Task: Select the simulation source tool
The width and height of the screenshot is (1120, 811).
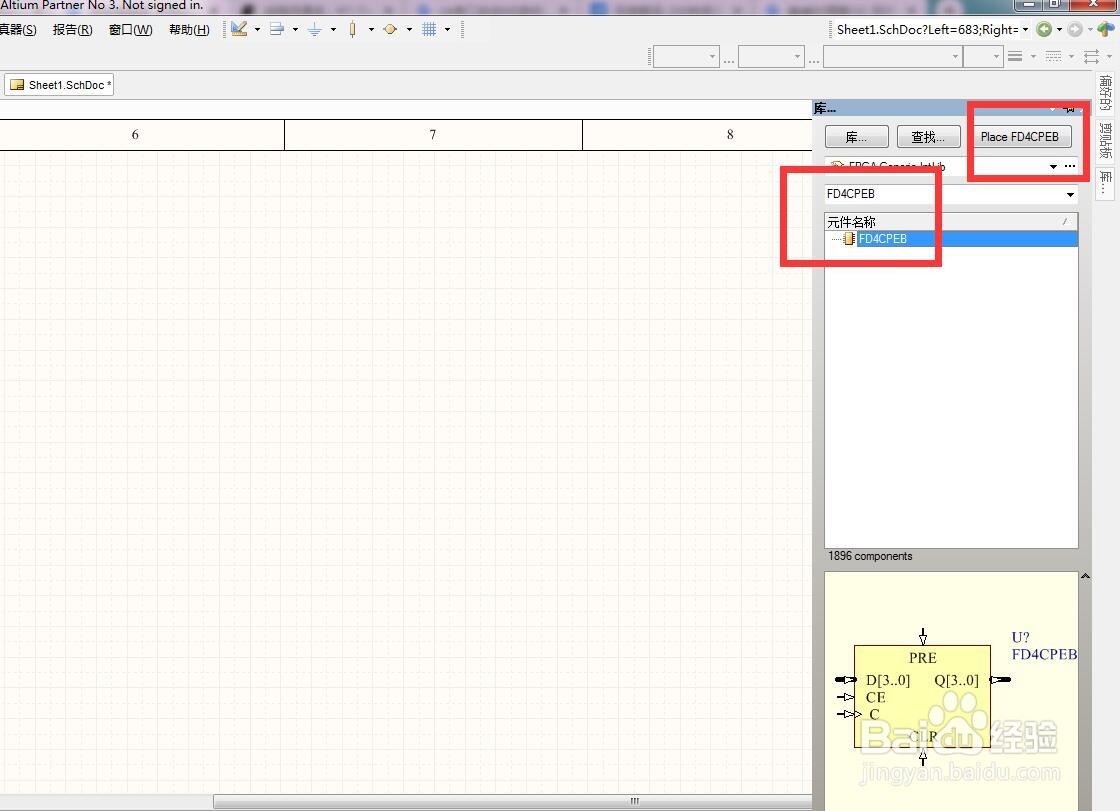Action: coord(390,29)
